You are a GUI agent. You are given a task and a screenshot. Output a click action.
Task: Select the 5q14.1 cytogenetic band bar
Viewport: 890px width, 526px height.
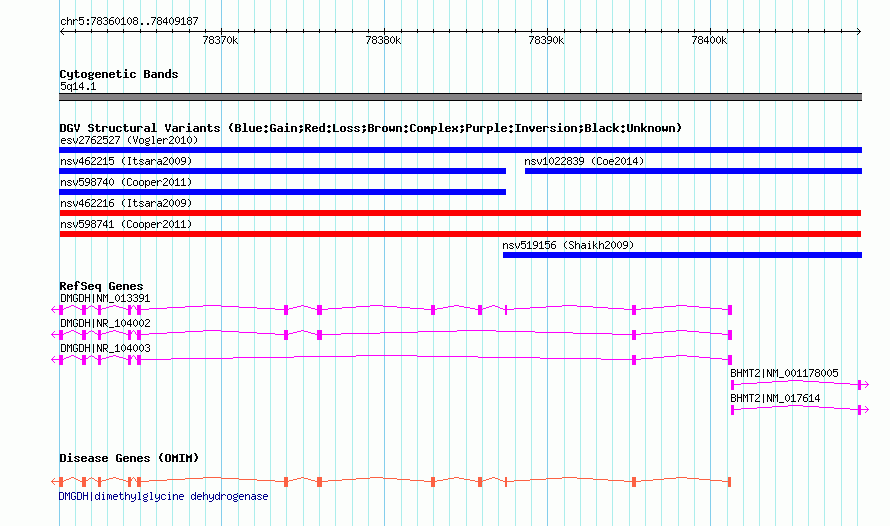[460, 97]
